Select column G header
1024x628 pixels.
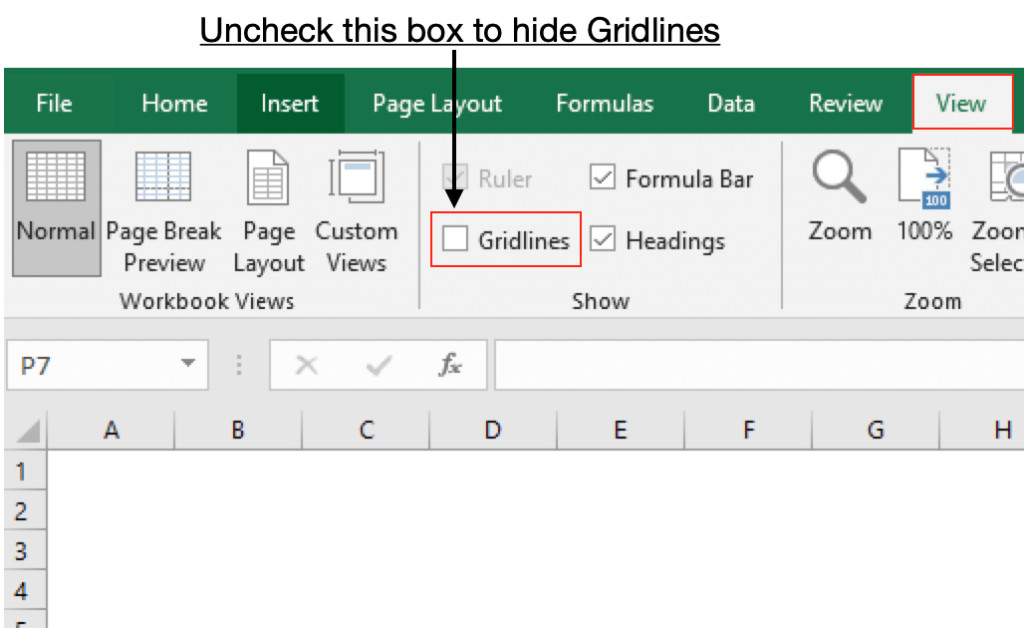click(x=875, y=430)
